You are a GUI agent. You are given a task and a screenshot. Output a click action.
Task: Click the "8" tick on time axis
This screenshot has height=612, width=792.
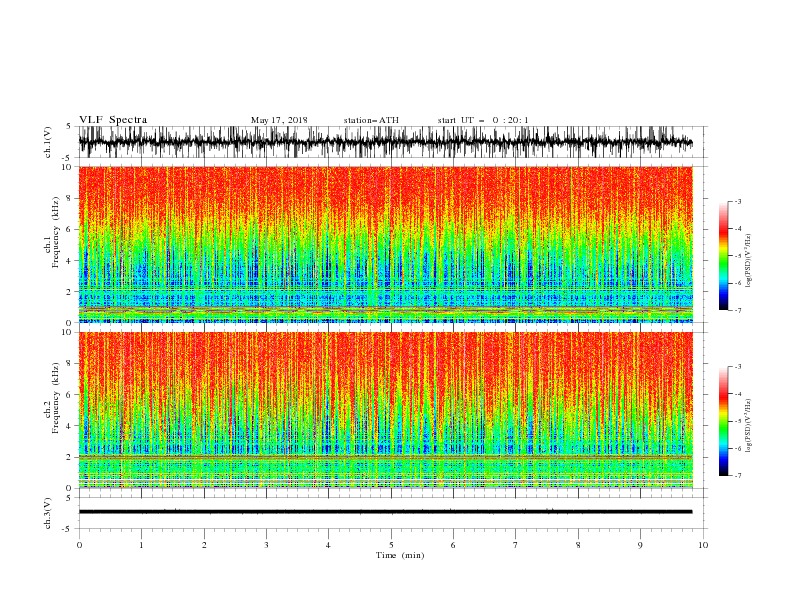click(578, 545)
